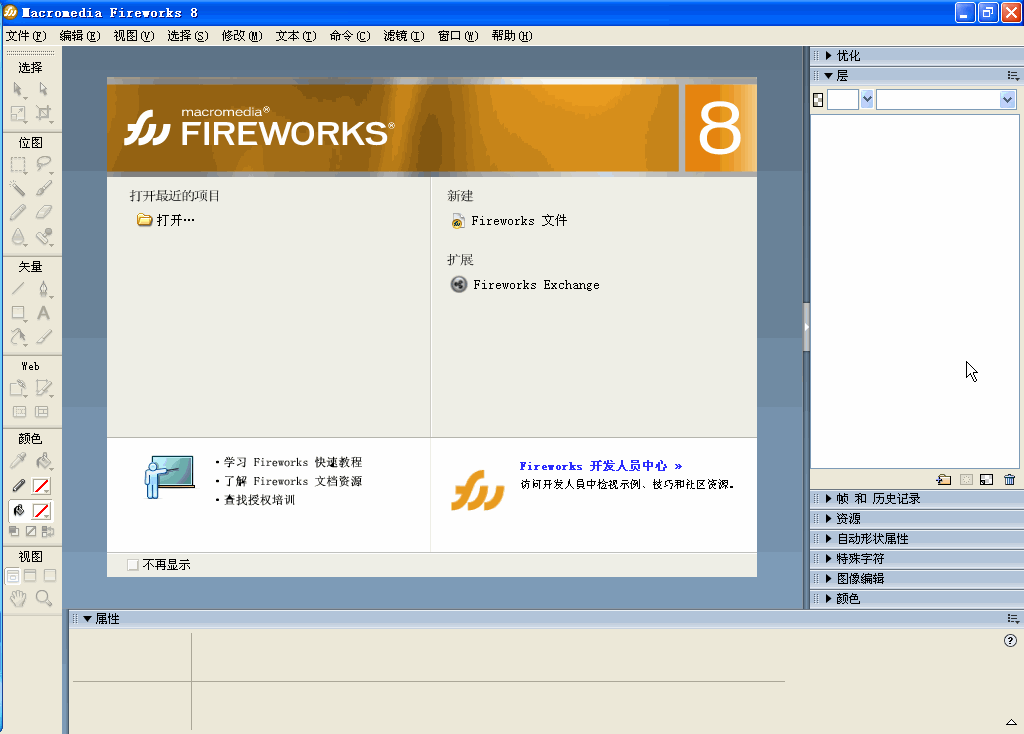This screenshot has height=734, width=1024.
Task: Switch to full screen mode
Action: pos(50,576)
